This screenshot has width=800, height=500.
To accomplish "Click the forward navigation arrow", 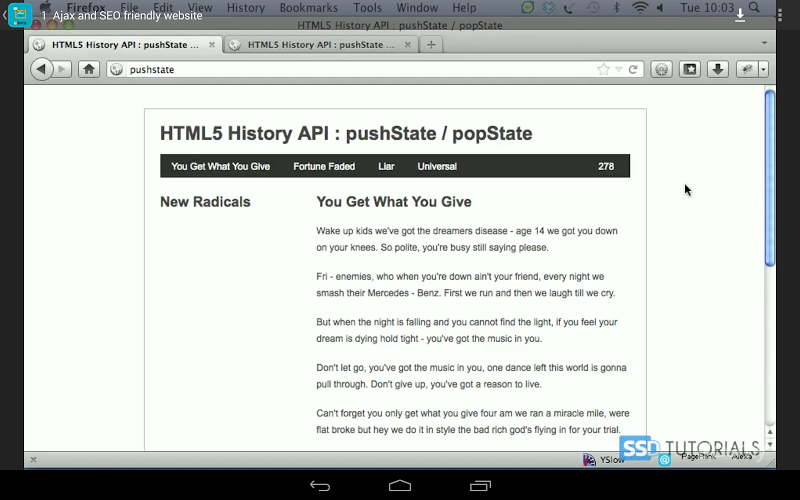I will pyautogui.click(x=62, y=69).
